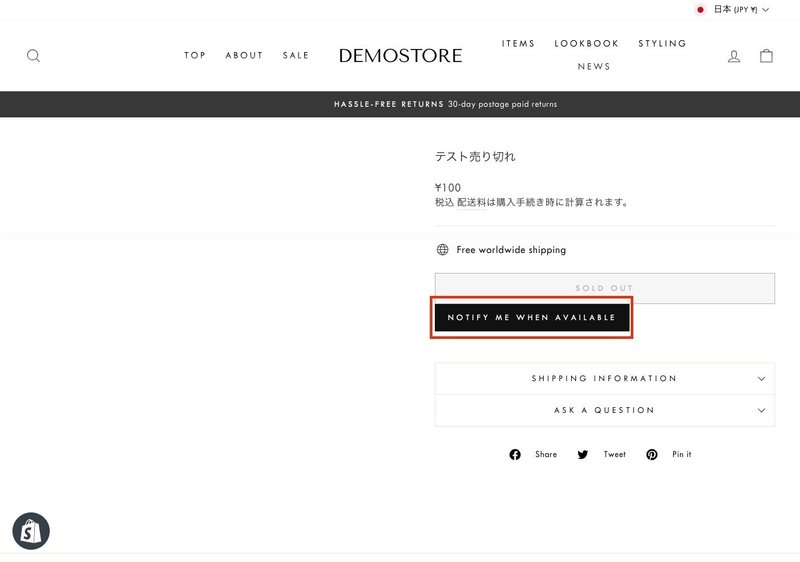
Task: Open the STYLING menu item
Action: click(x=662, y=43)
